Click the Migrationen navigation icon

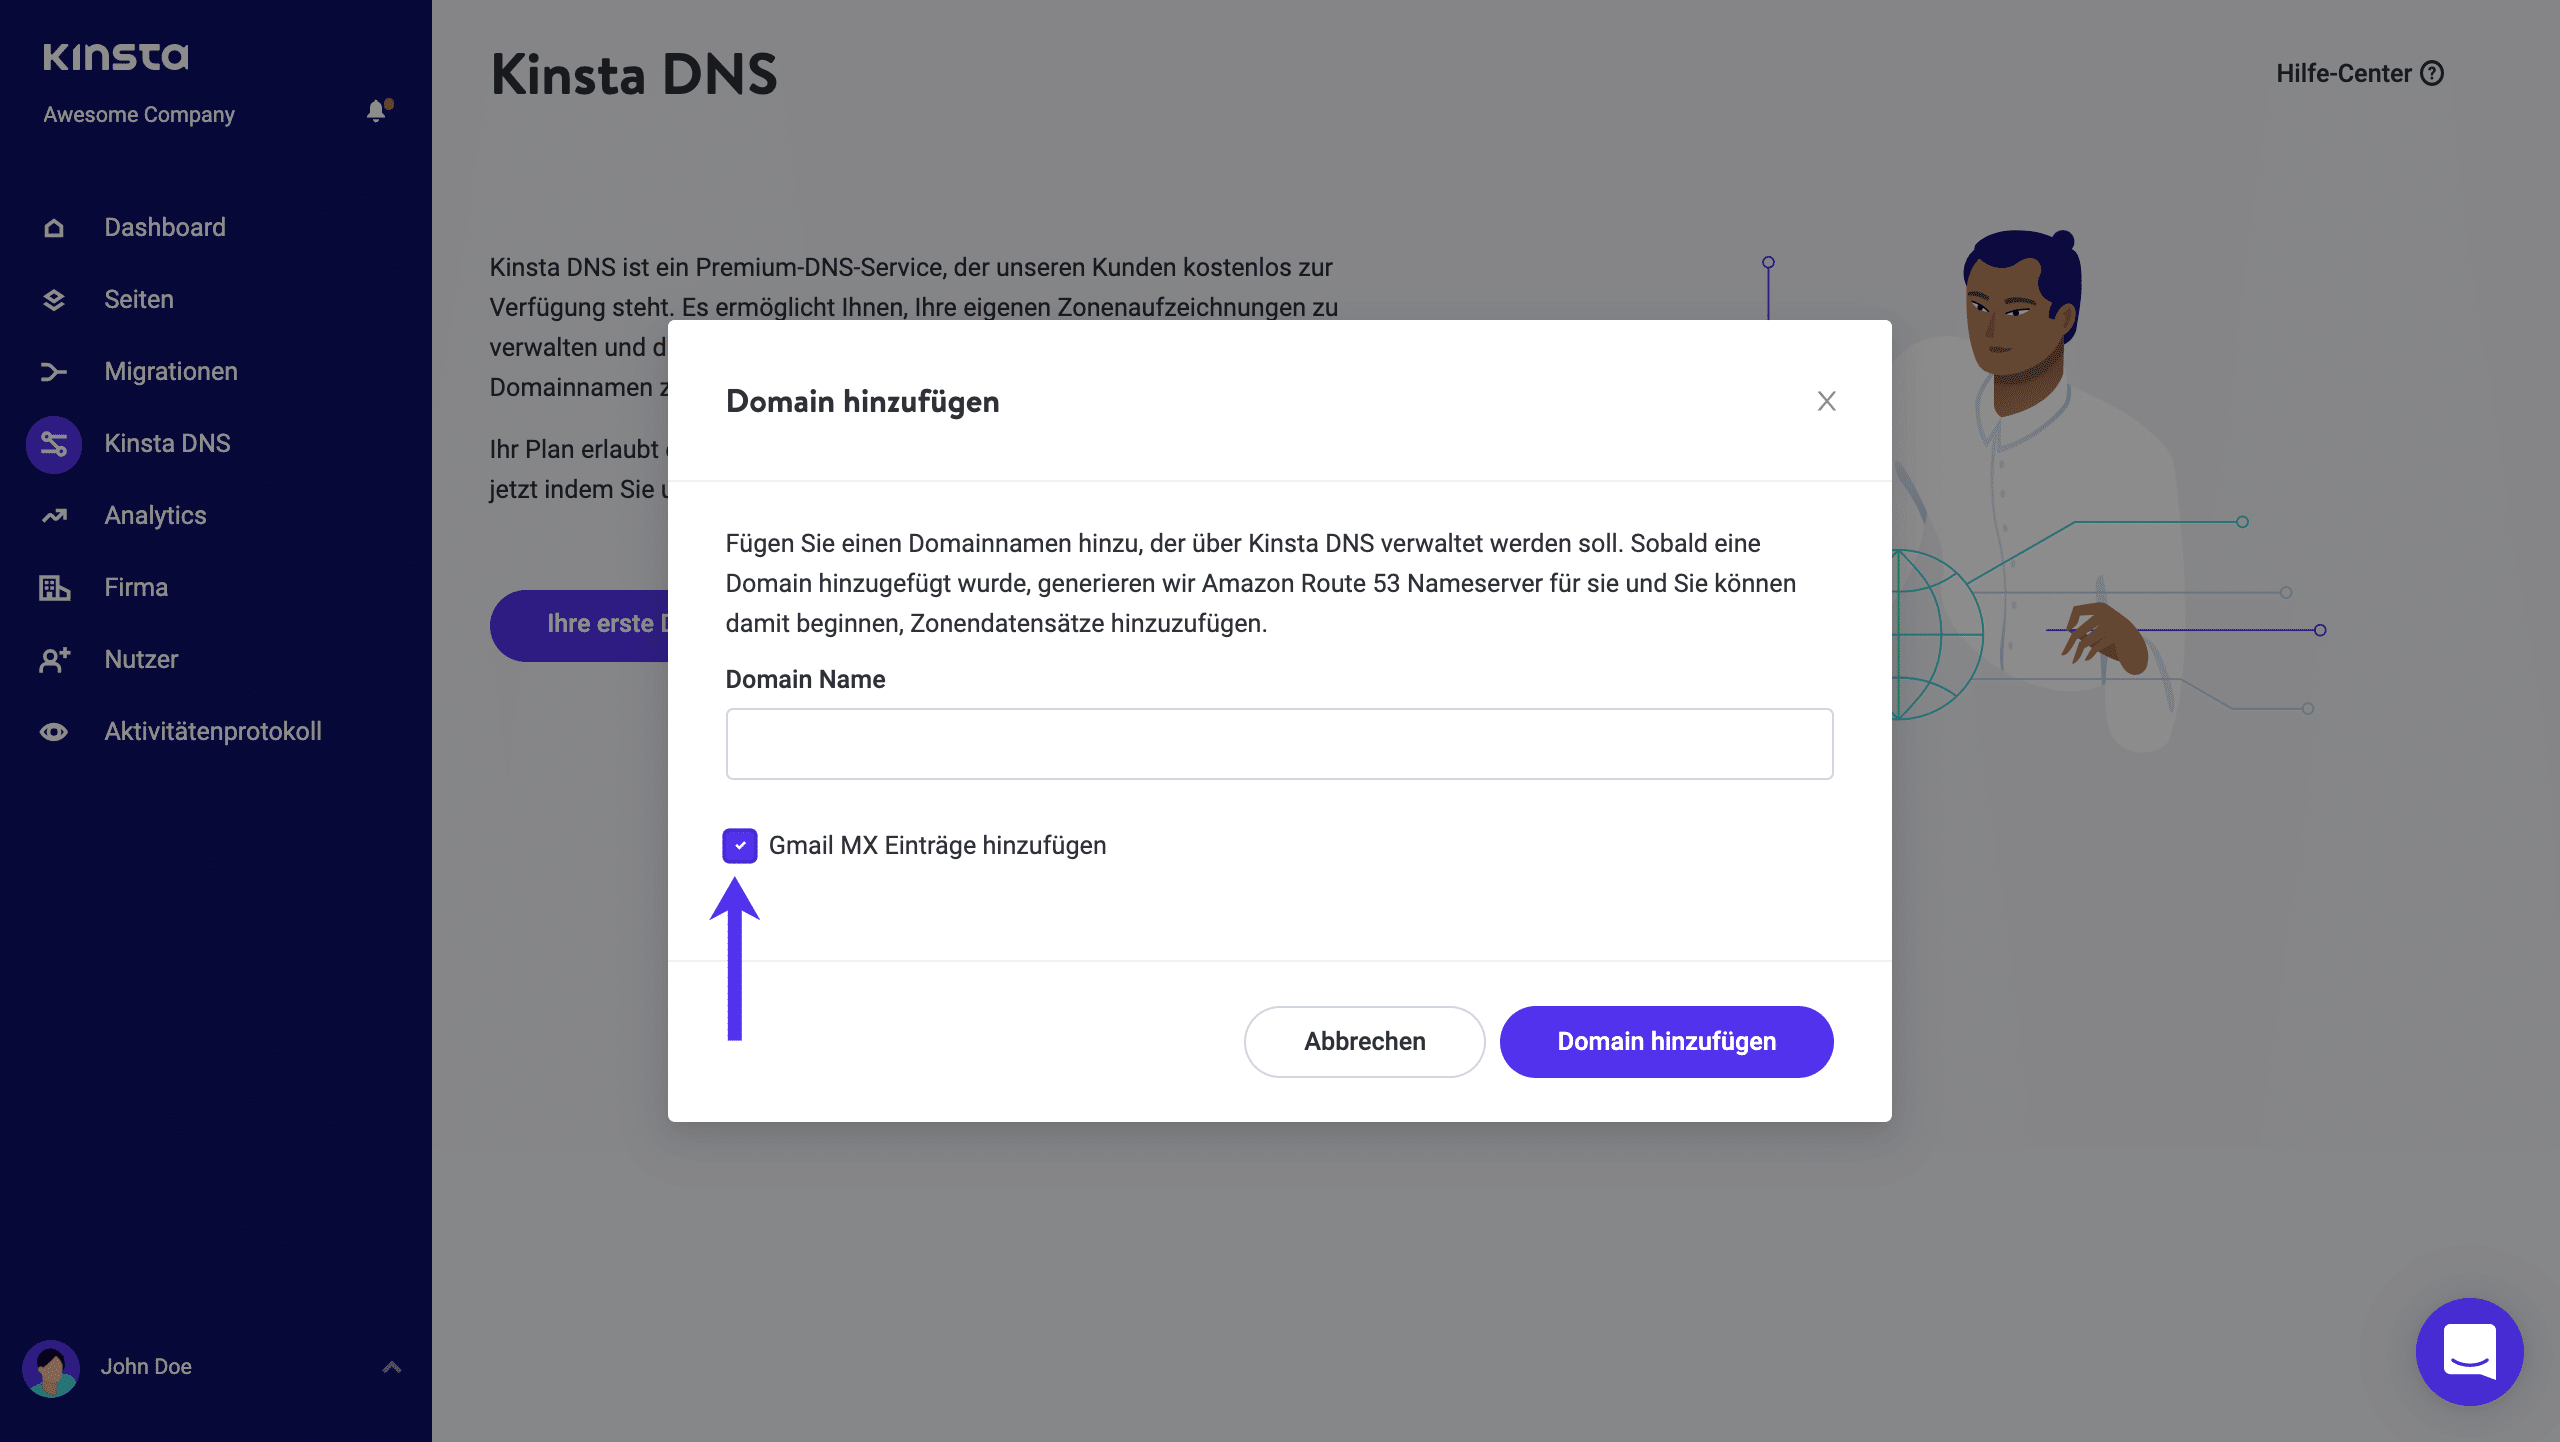[x=53, y=371]
